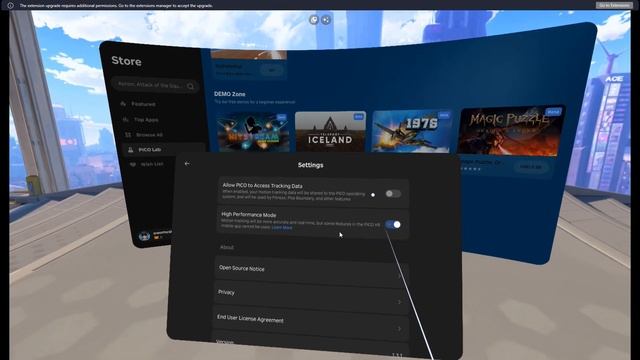Viewport: 640px width, 360px height.
Task: Click the extension upgrade notification text
Action: [x=116, y=6]
